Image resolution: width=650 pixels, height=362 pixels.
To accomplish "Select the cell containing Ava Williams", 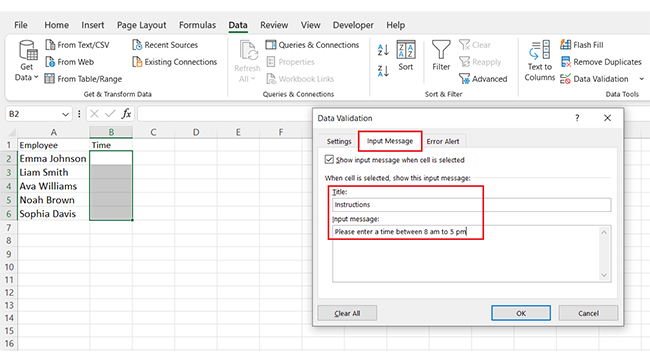I will [53, 186].
